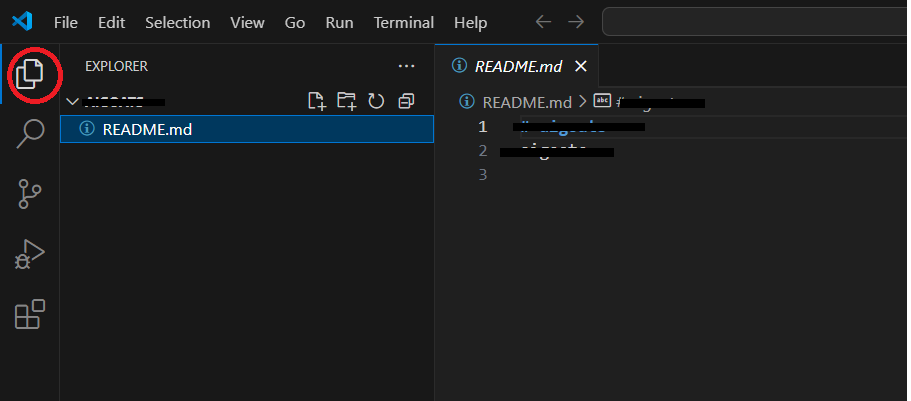Switch to the README.md editor tab
911x401 pixels.
517,67
